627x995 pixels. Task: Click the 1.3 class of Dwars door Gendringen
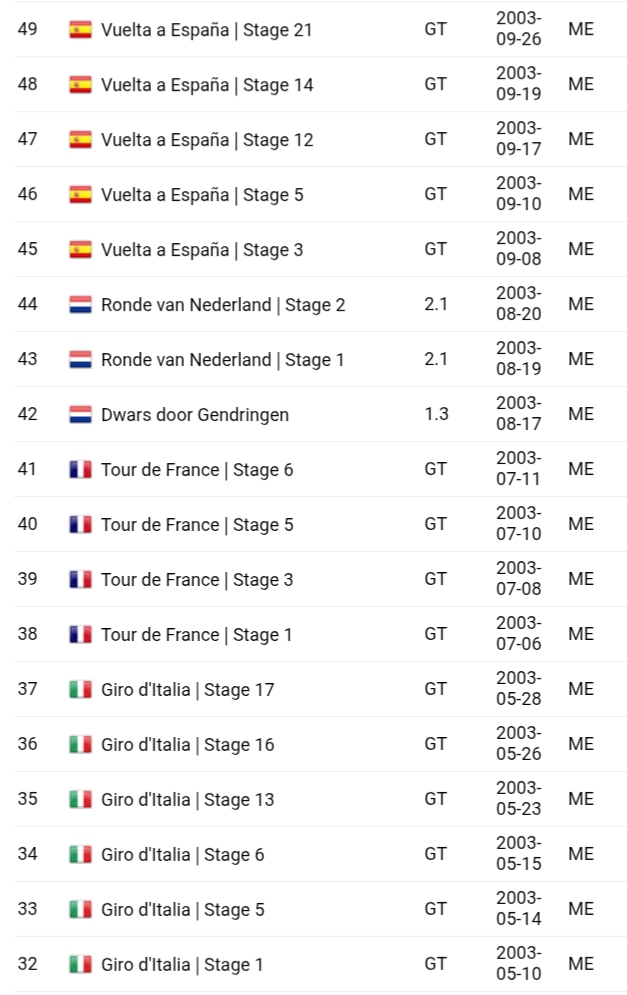tap(437, 414)
